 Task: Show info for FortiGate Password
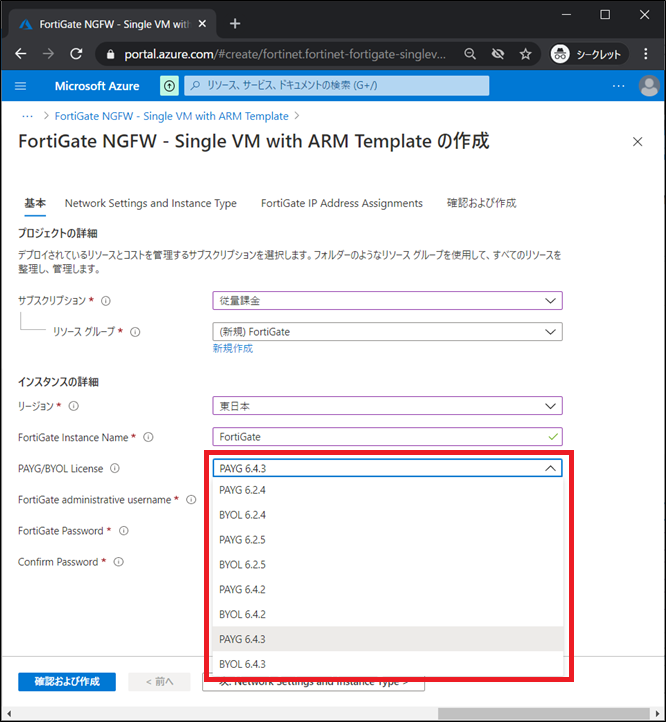pyautogui.click(x=124, y=531)
